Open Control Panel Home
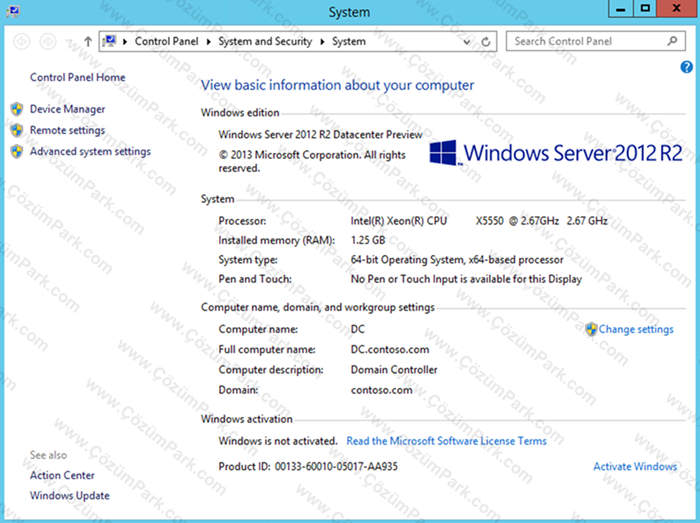The width and height of the screenshot is (700, 523). (x=78, y=77)
